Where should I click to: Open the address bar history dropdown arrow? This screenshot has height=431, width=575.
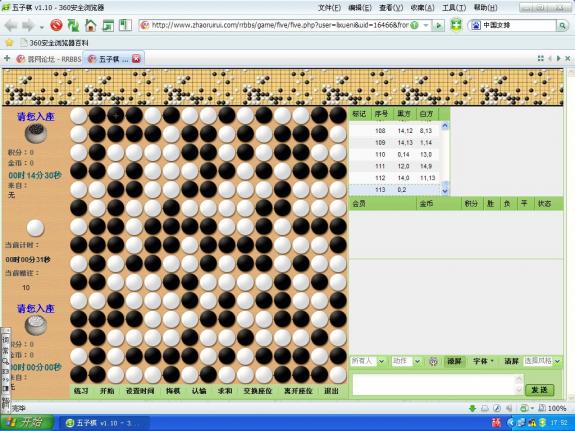(426, 25)
